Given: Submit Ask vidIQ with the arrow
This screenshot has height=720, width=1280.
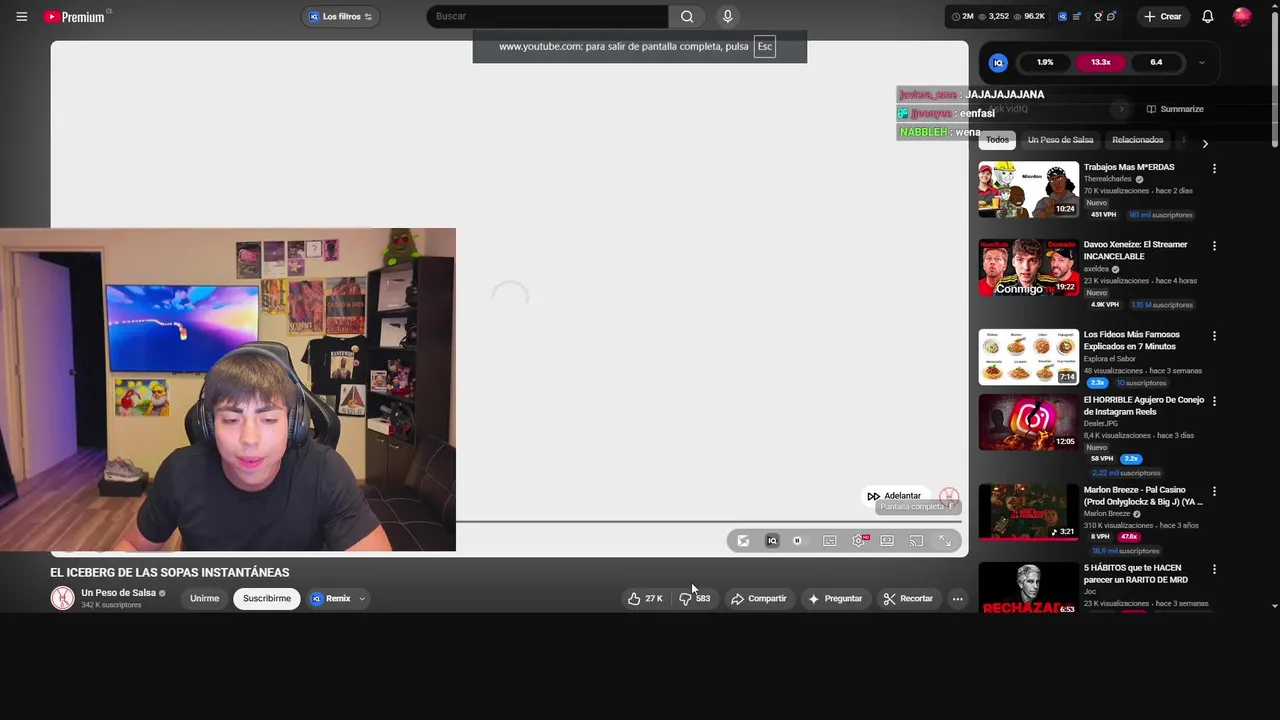Looking at the screenshot, I should 1122,109.
